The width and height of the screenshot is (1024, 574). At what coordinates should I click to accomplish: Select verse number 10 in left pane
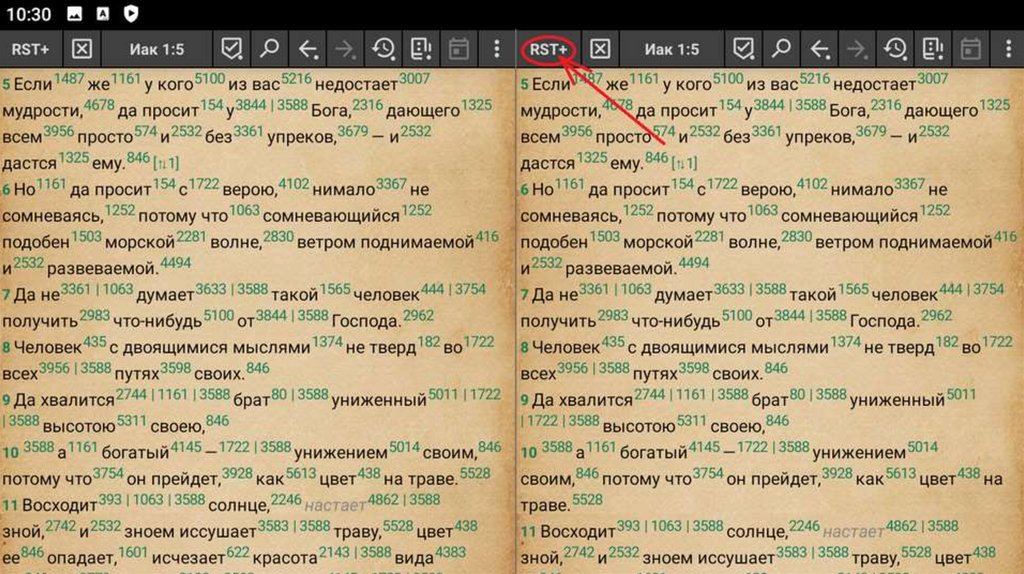10,453
